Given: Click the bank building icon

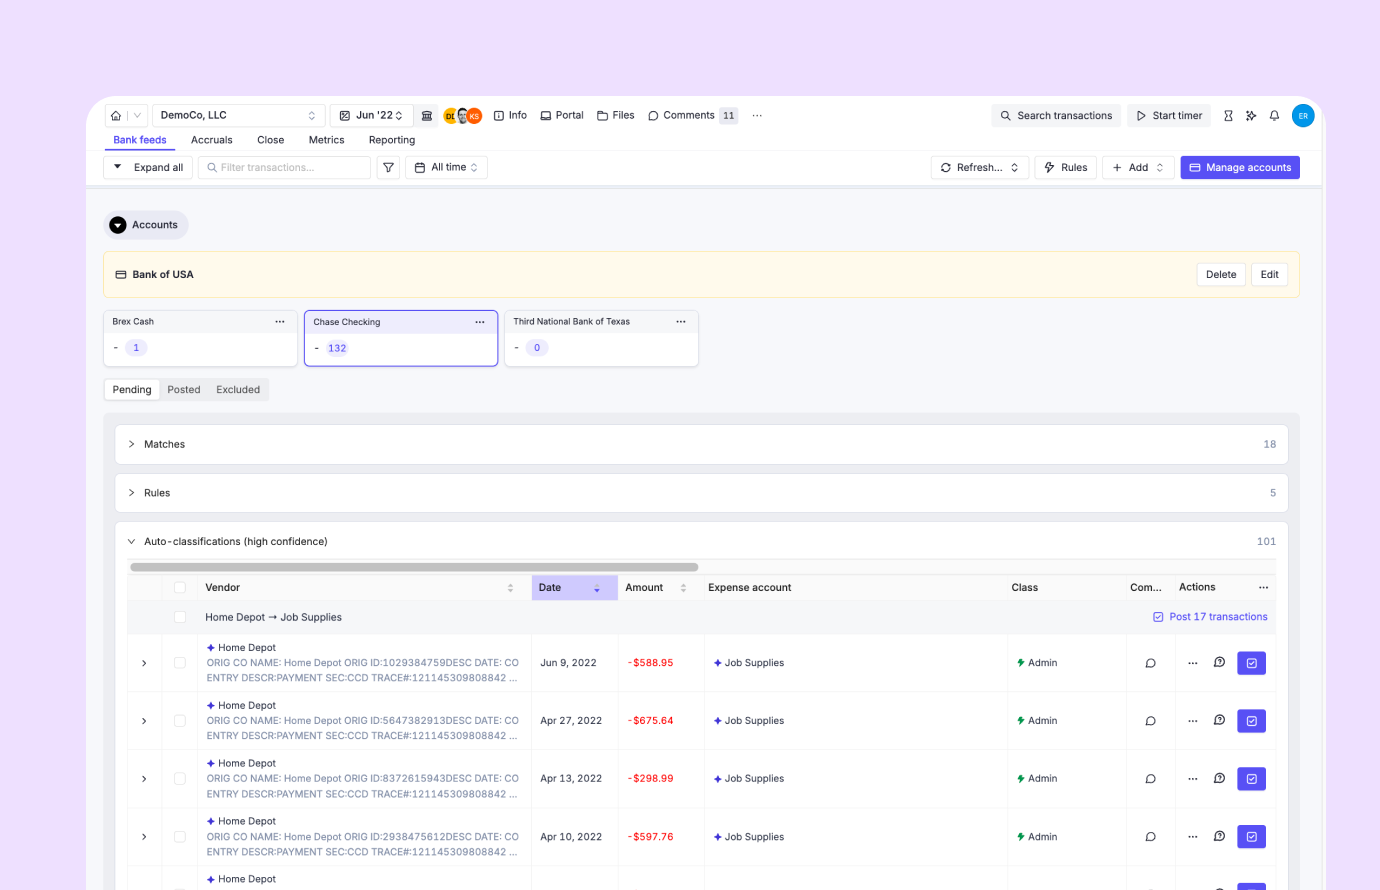Looking at the screenshot, I should 427,116.
